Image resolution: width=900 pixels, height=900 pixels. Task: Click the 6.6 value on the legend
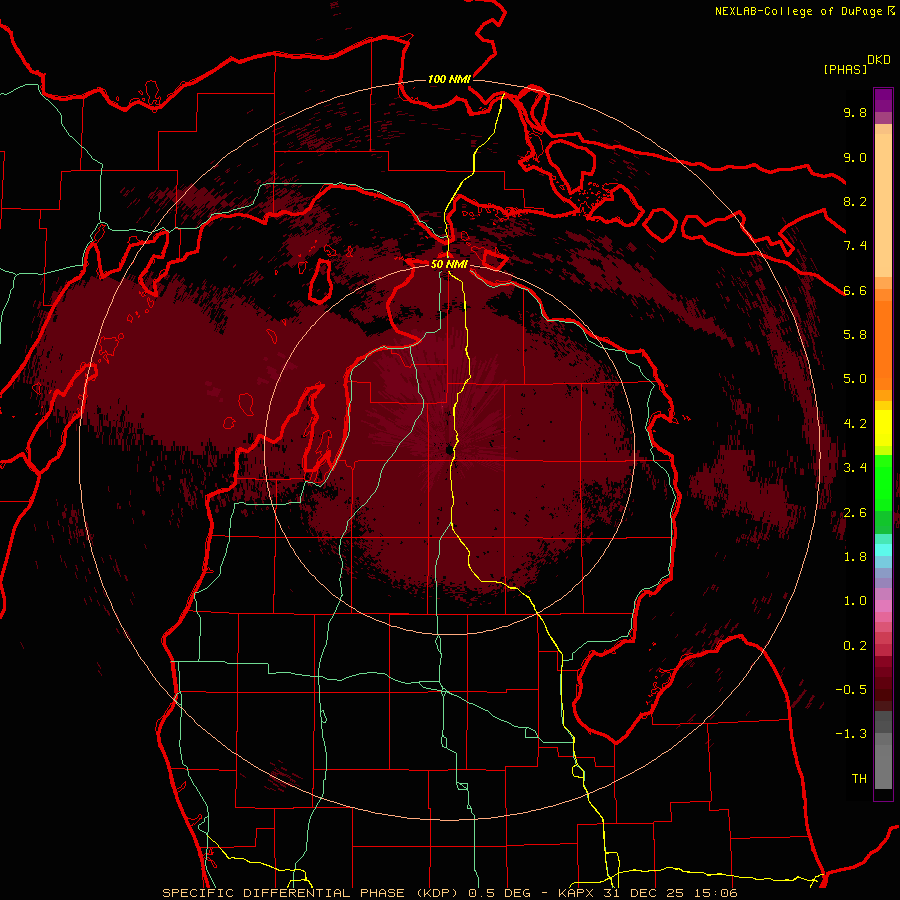855,290
